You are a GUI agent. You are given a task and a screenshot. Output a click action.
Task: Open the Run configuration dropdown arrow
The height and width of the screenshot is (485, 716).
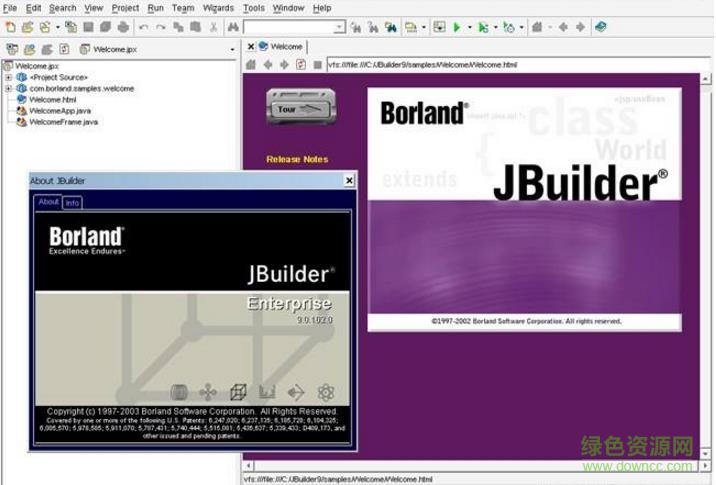[x=469, y=27]
